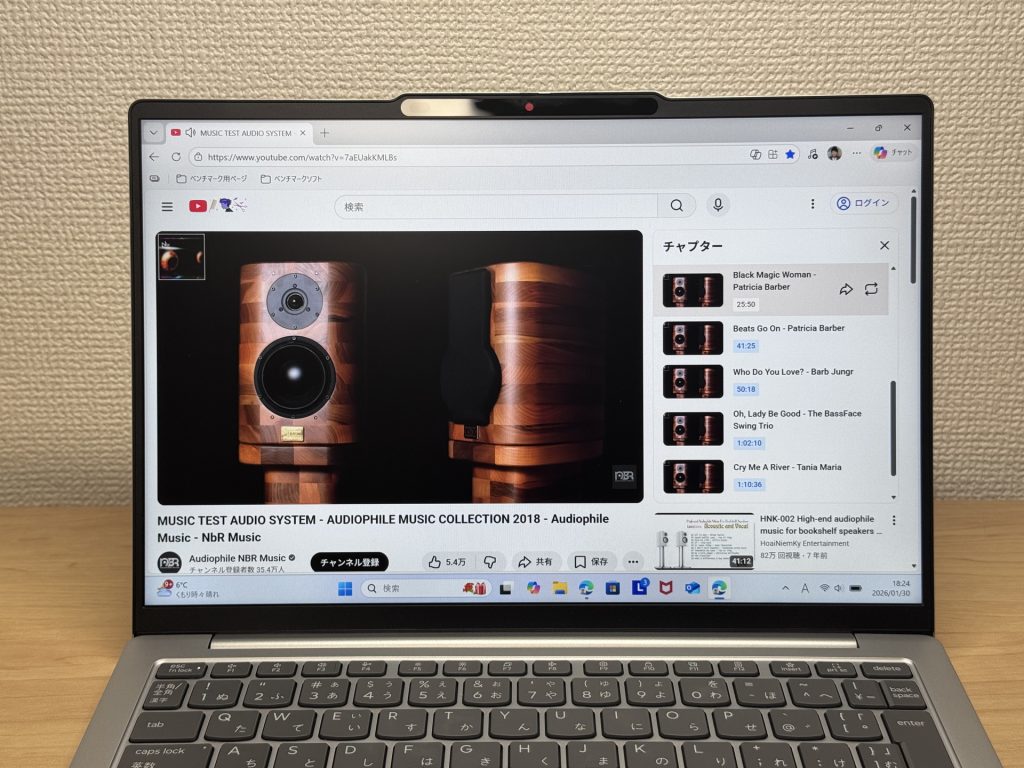Open the three-dot settings menu beside login
The width and height of the screenshot is (1024, 768).
point(812,203)
